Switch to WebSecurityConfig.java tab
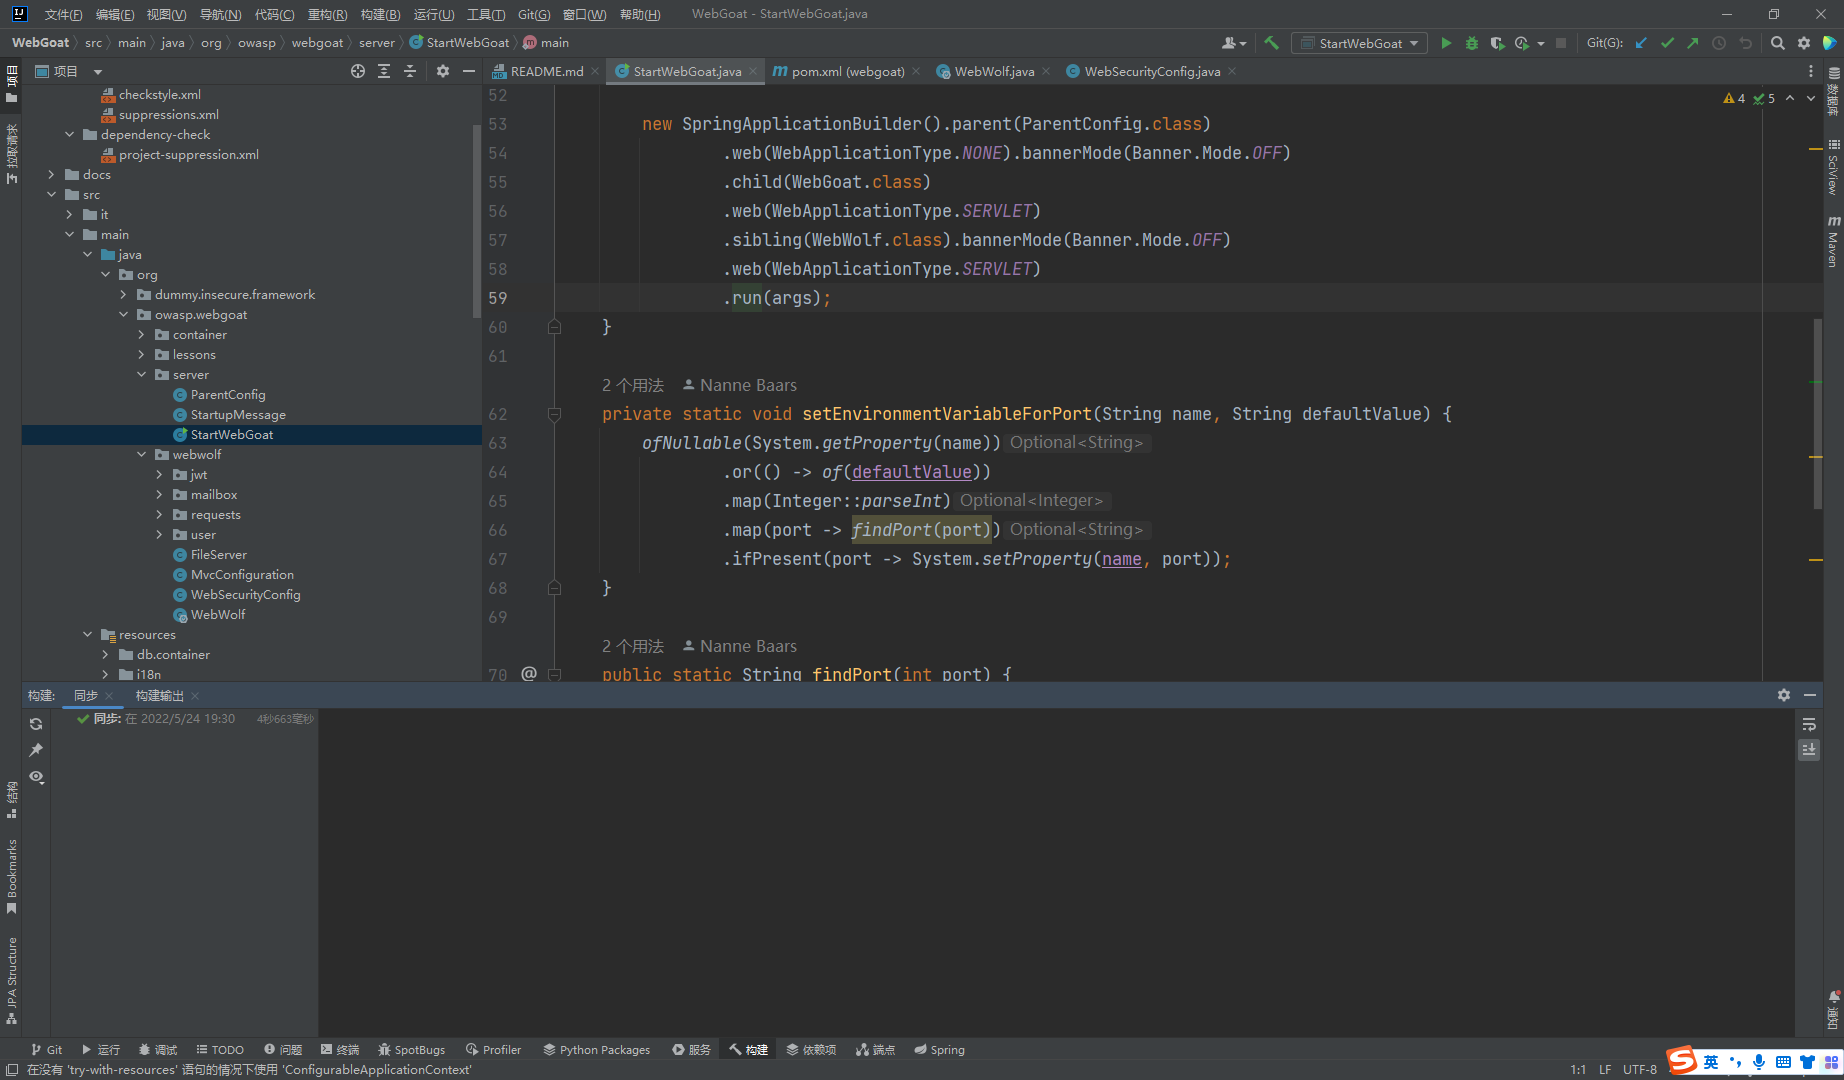Screen dimensions: 1844x1080 click(x=1152, y=71)
